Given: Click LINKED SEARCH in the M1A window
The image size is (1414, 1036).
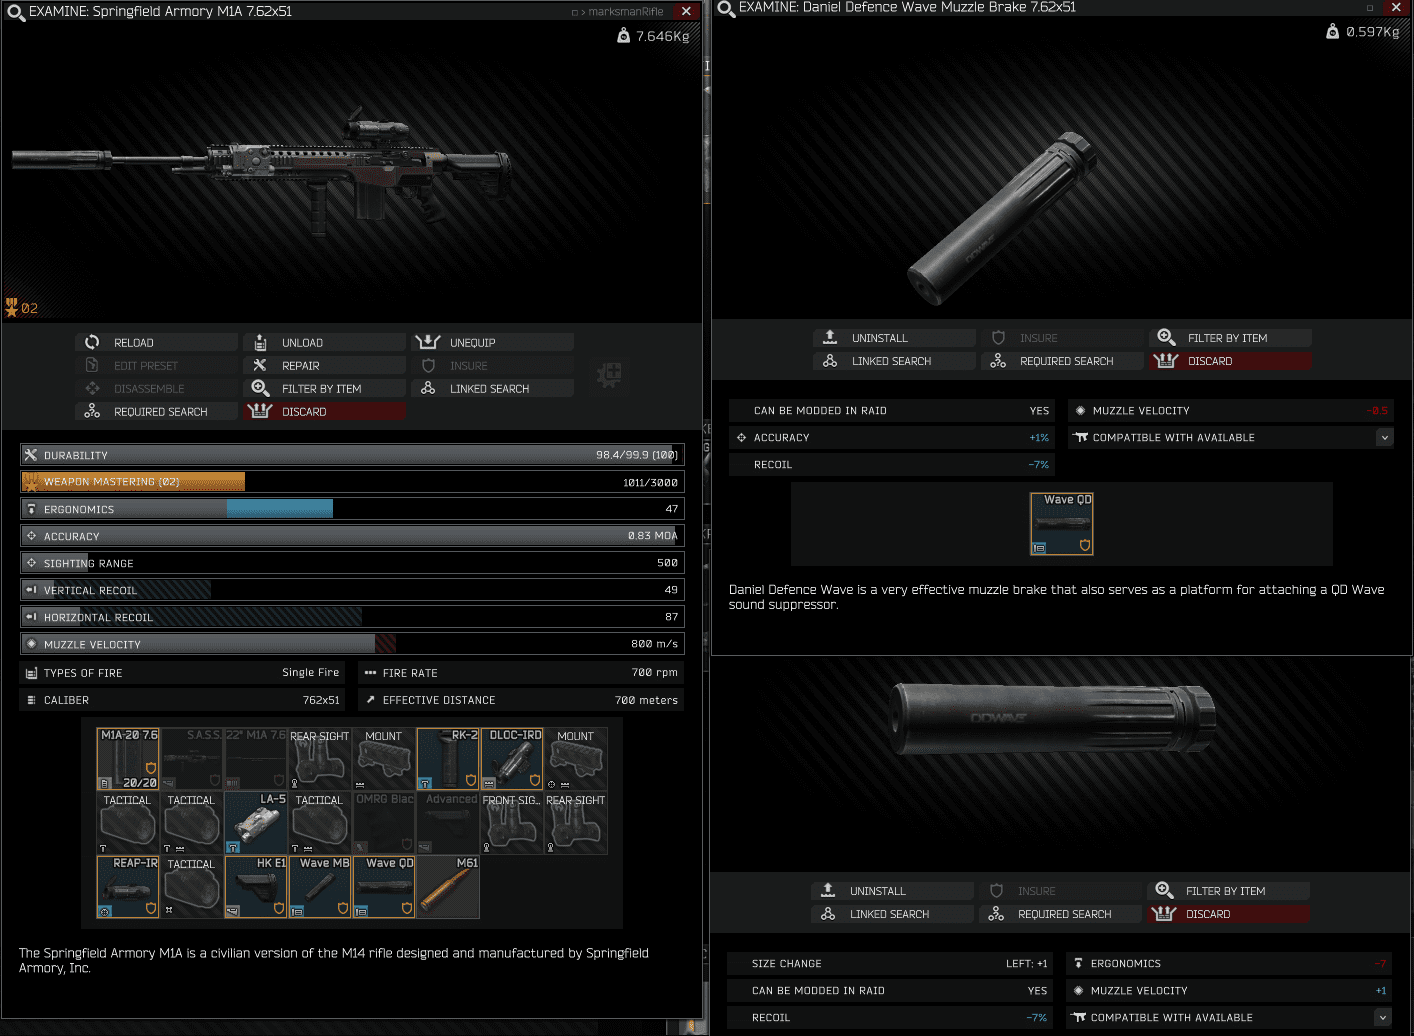Looking at the screenshot, I should pyautogui.click(x=492, y=388).
